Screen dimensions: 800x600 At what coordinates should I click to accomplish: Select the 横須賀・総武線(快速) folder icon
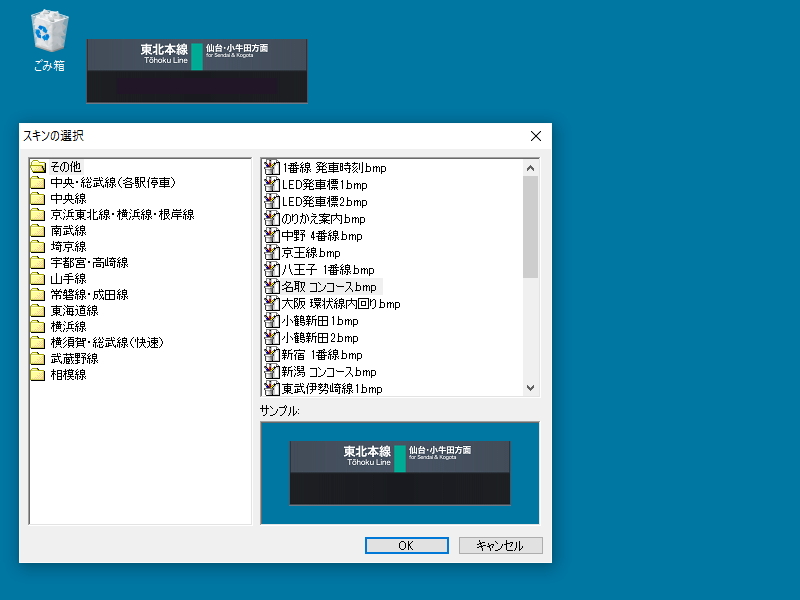pos(38,342)
